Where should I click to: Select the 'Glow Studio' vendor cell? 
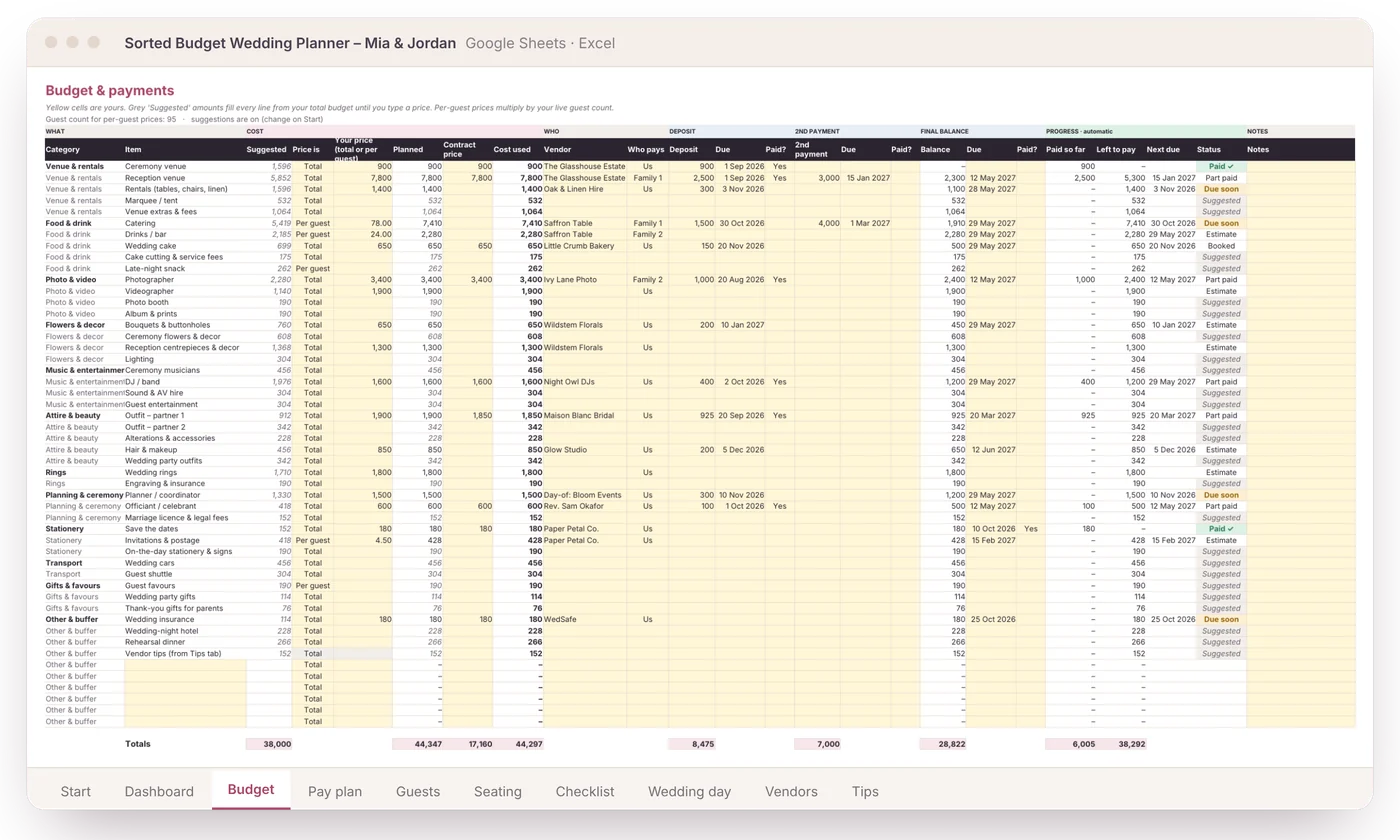[585, 450]
